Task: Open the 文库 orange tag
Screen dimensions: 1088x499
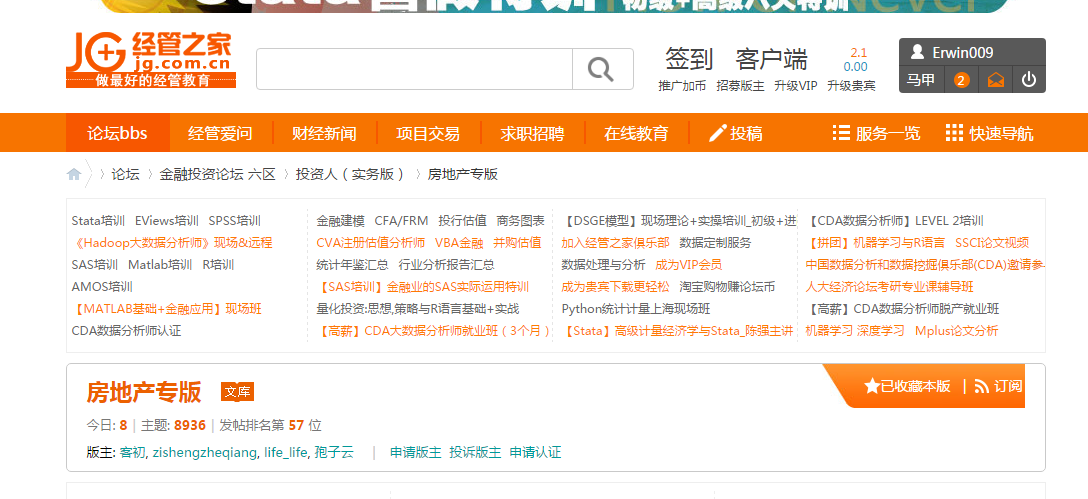Action: (x=237, y=391)
